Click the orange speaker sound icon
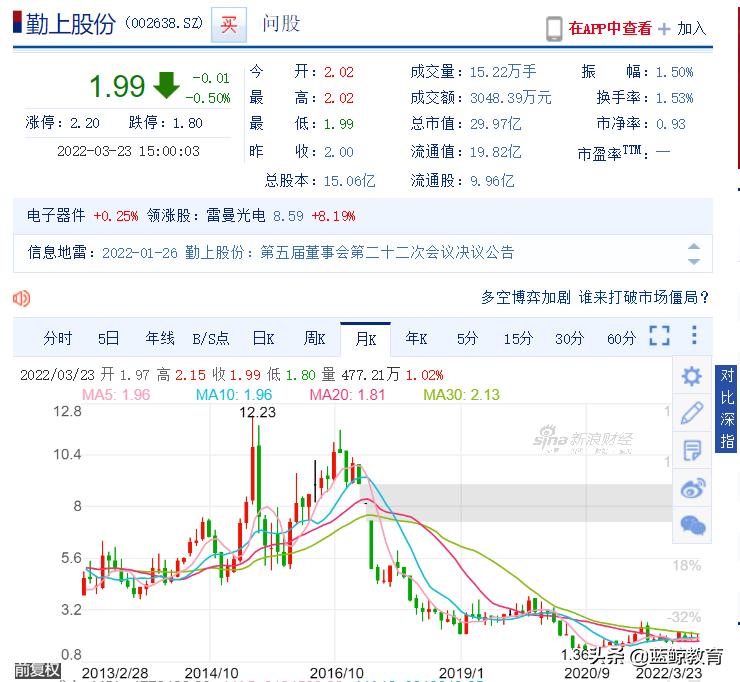The image size is (740, 682). tap(22, 298)
